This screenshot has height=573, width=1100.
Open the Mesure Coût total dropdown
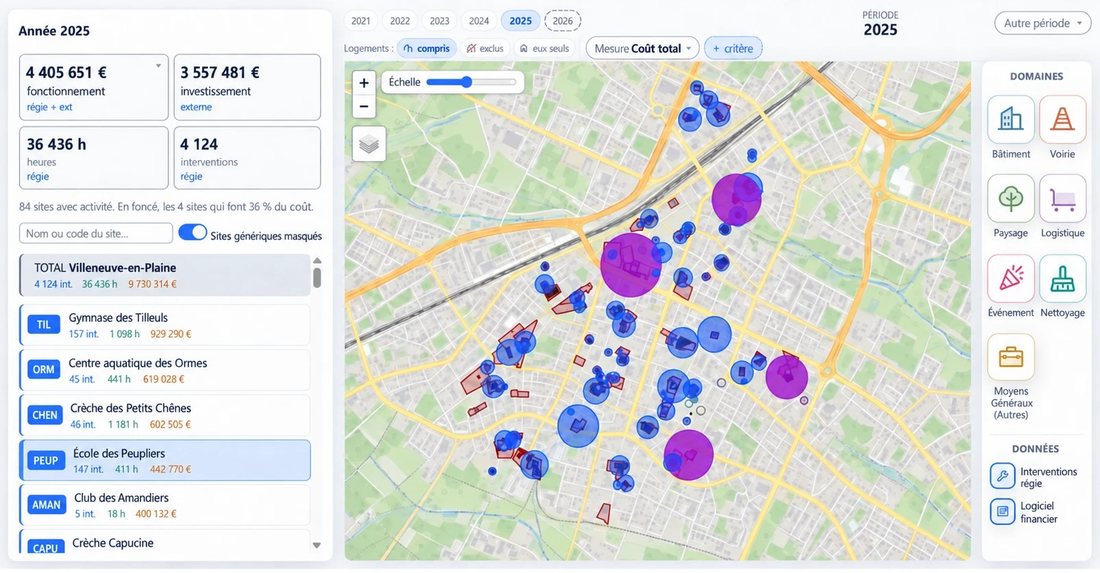pyautogui.click(x=643, y=48)
